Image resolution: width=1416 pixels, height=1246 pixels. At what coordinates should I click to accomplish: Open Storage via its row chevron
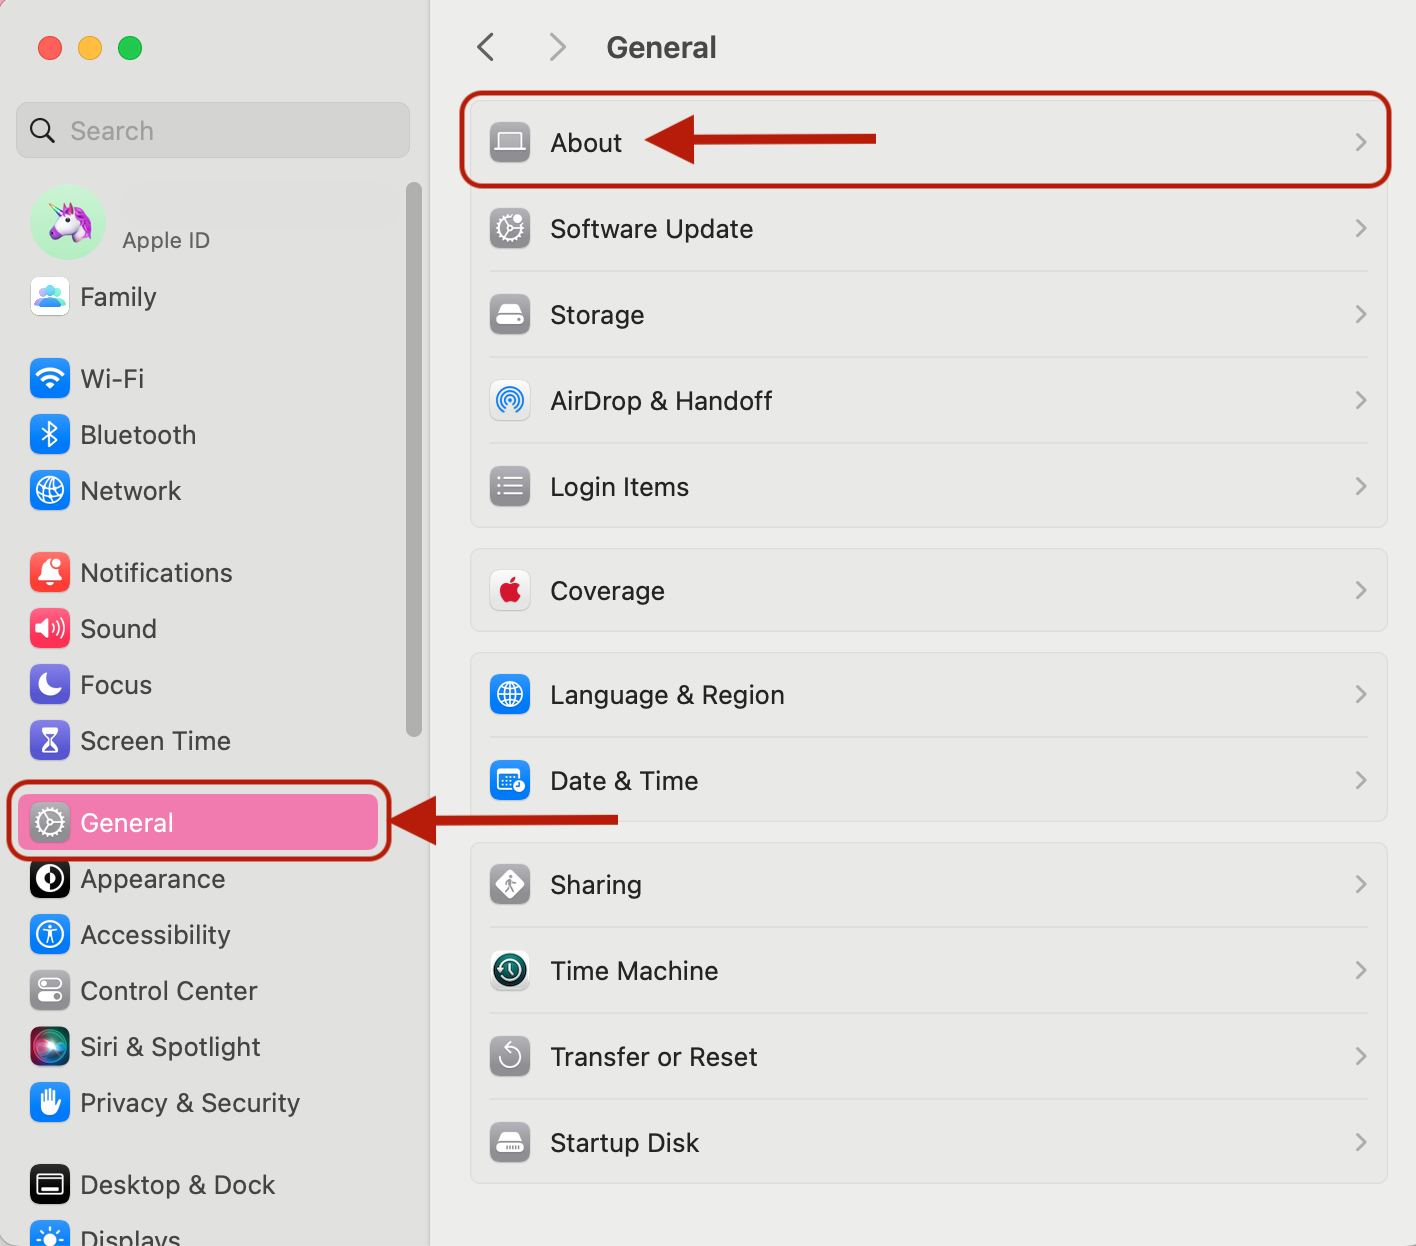click(x=1360, y=314)
